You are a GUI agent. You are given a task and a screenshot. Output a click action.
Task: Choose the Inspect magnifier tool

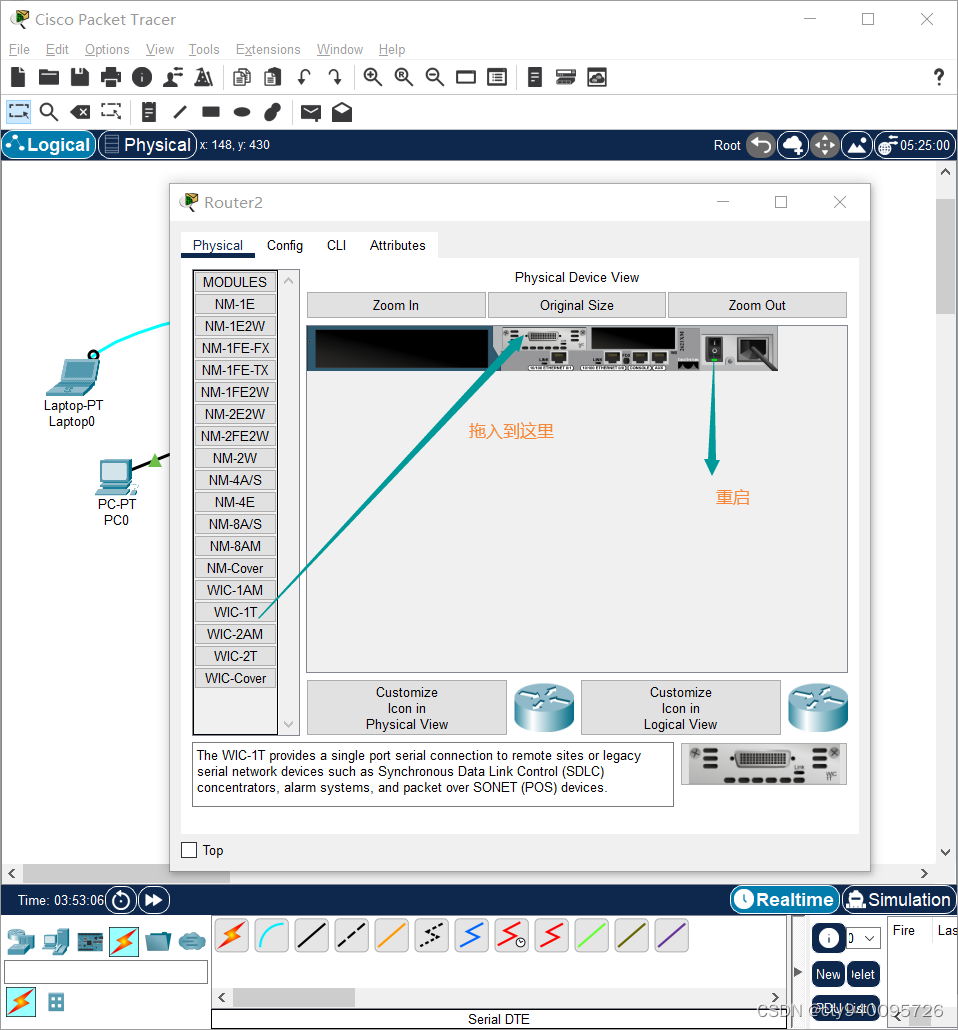49,112
